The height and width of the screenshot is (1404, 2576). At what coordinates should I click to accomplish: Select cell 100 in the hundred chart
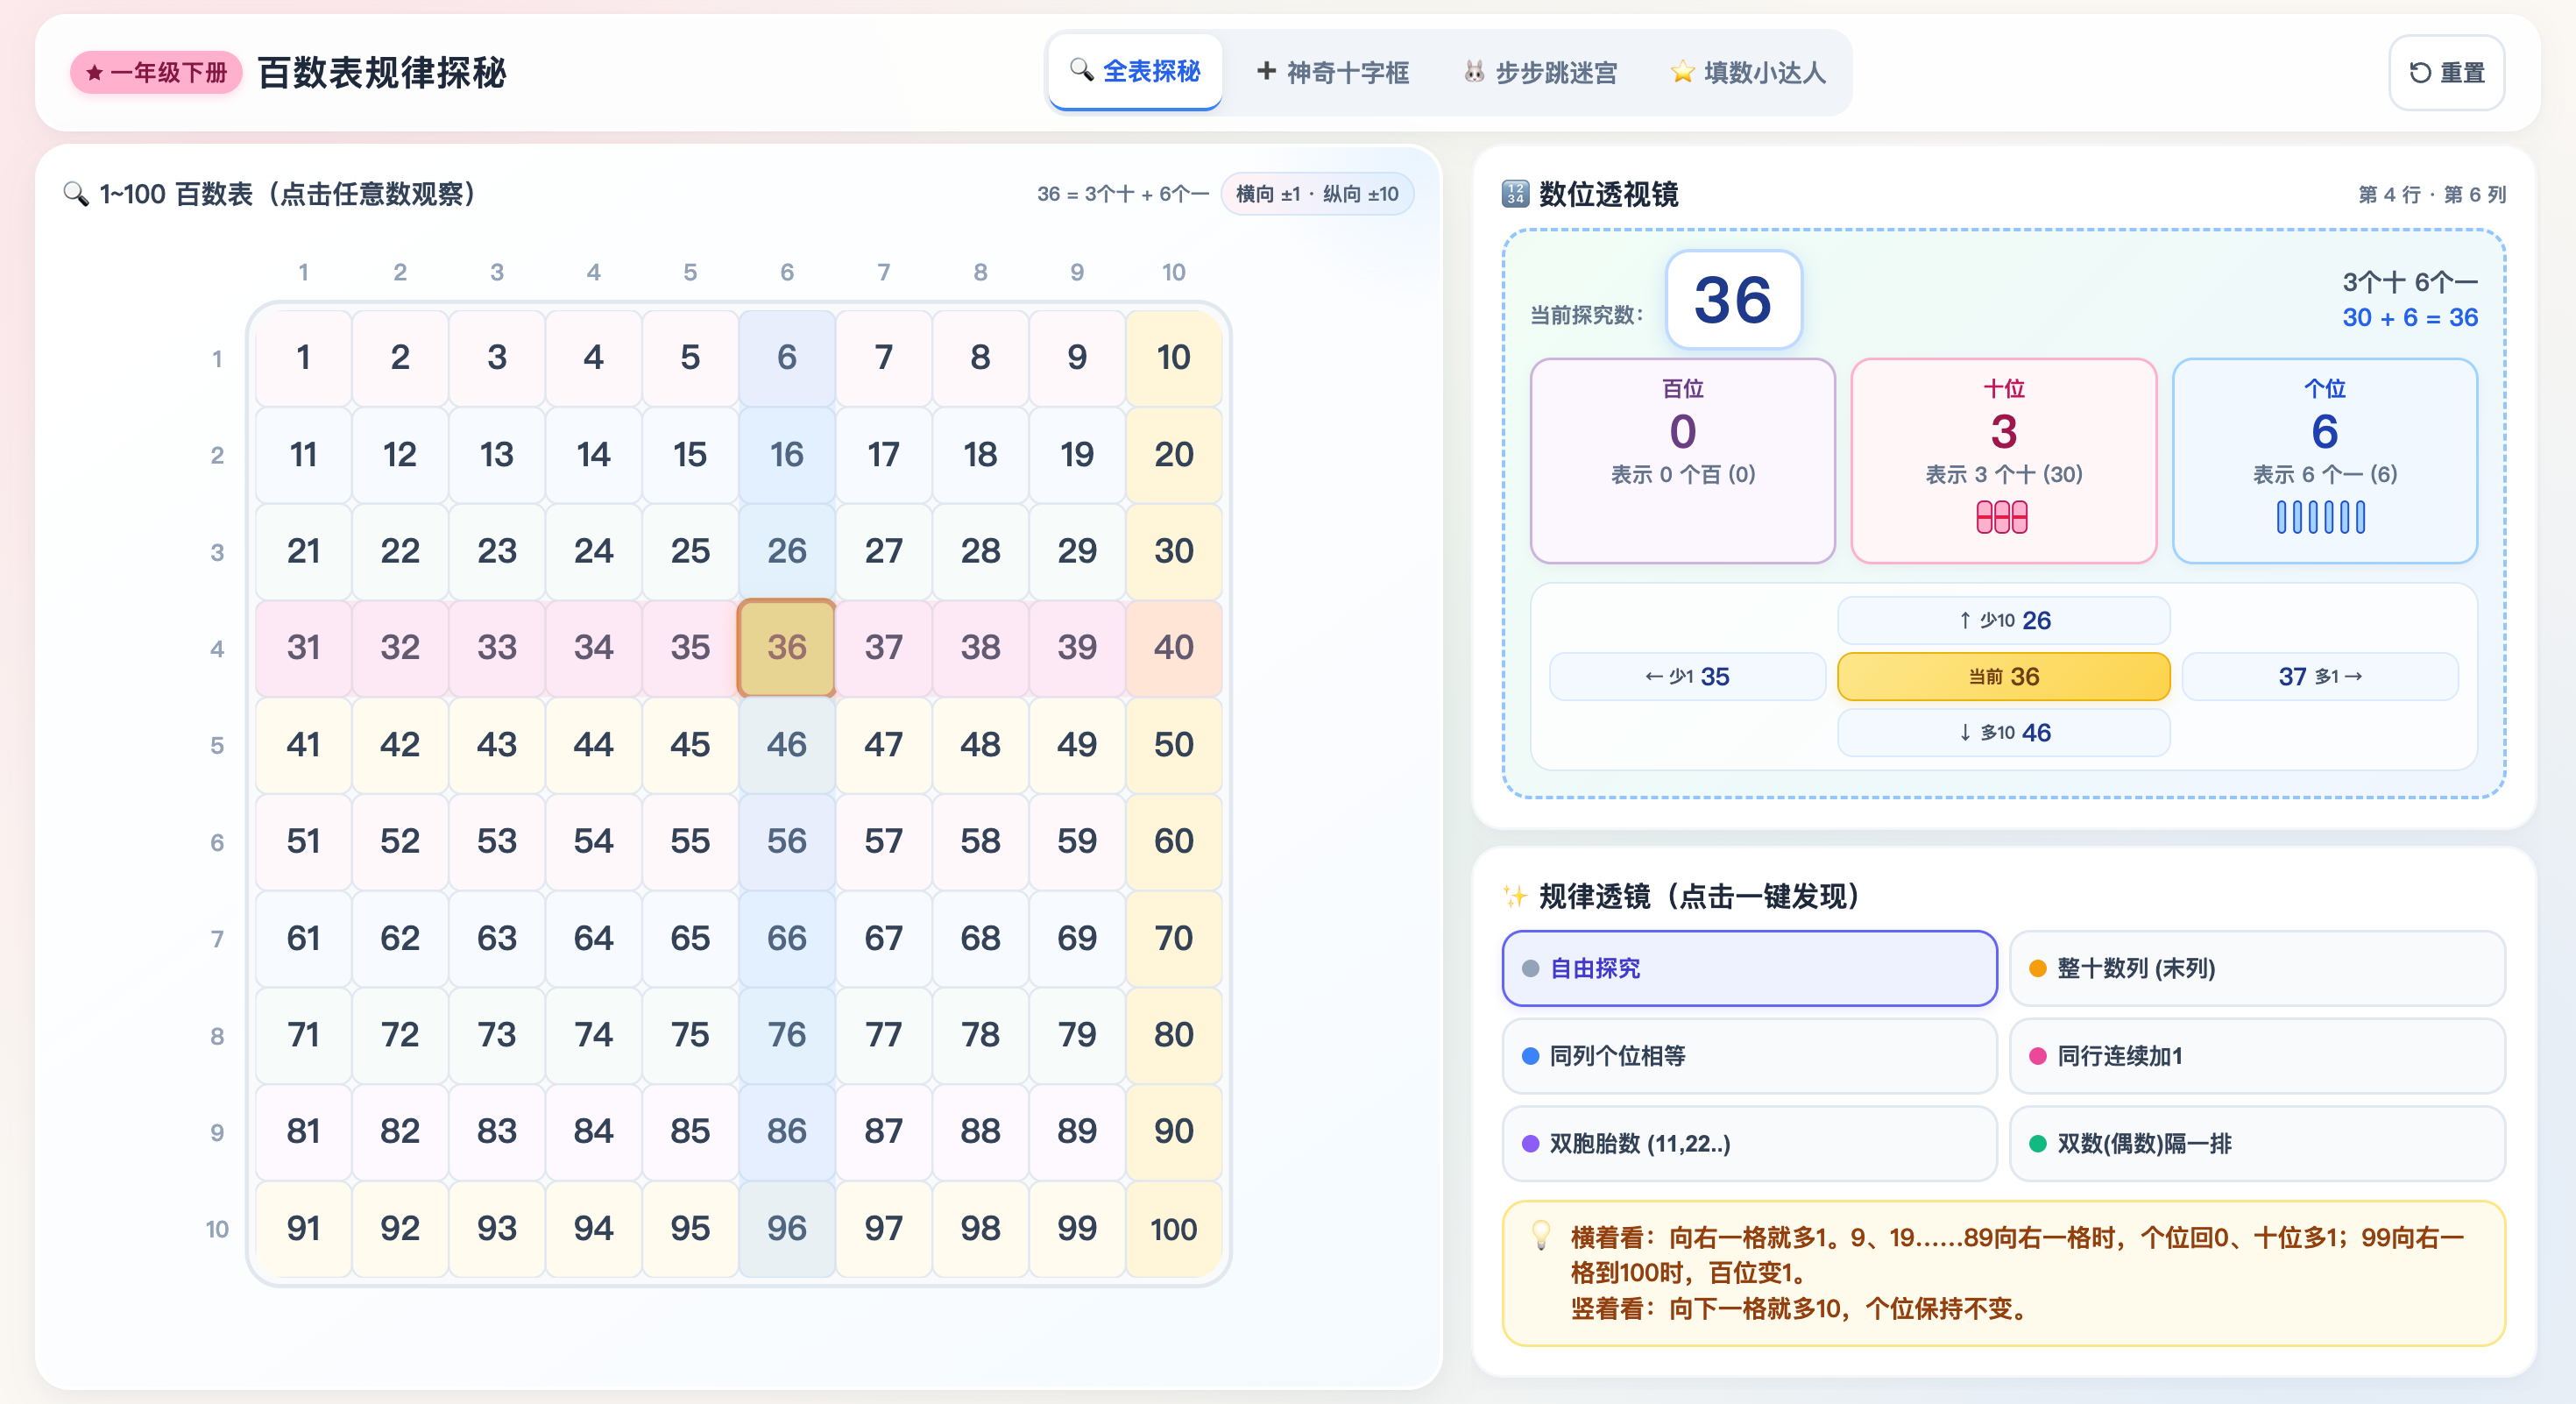point(1173,1228)
